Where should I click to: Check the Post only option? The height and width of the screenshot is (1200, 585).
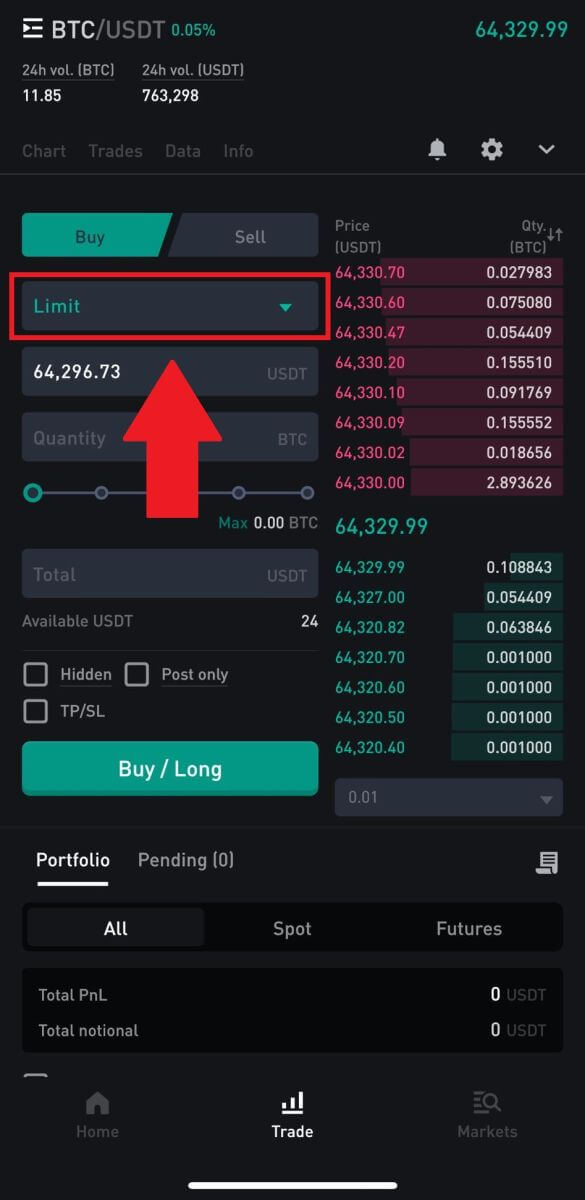click(x=136, y=674)
